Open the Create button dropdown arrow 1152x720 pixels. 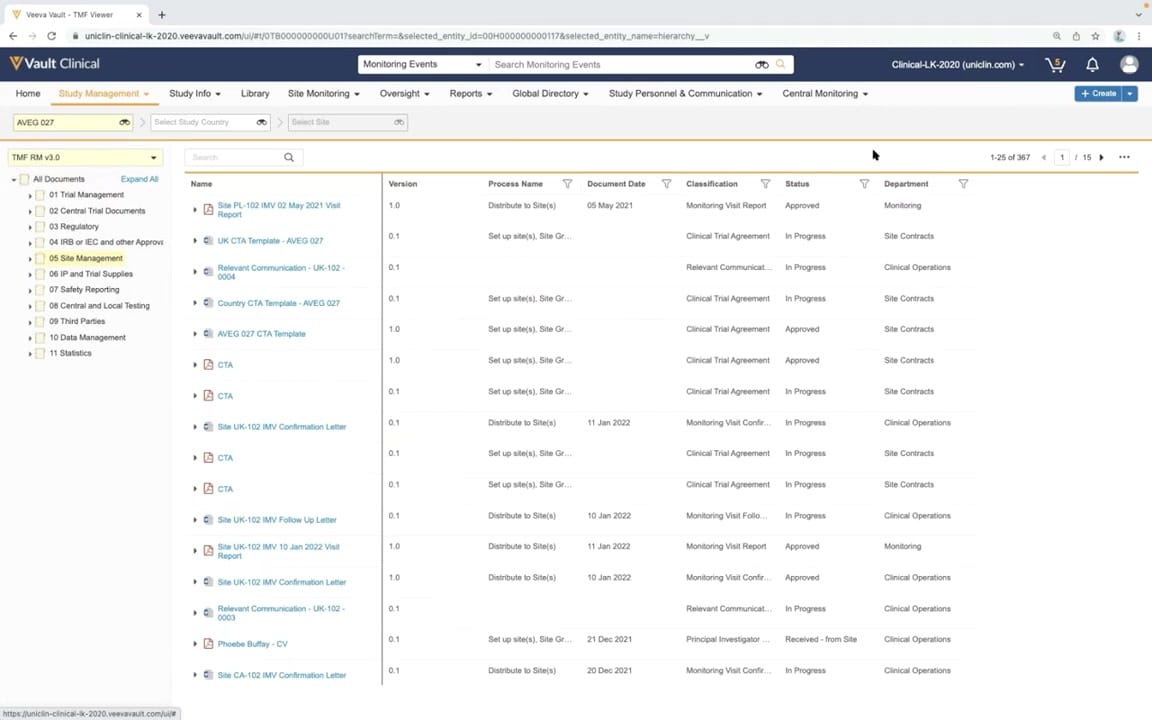click(1130, 93)
